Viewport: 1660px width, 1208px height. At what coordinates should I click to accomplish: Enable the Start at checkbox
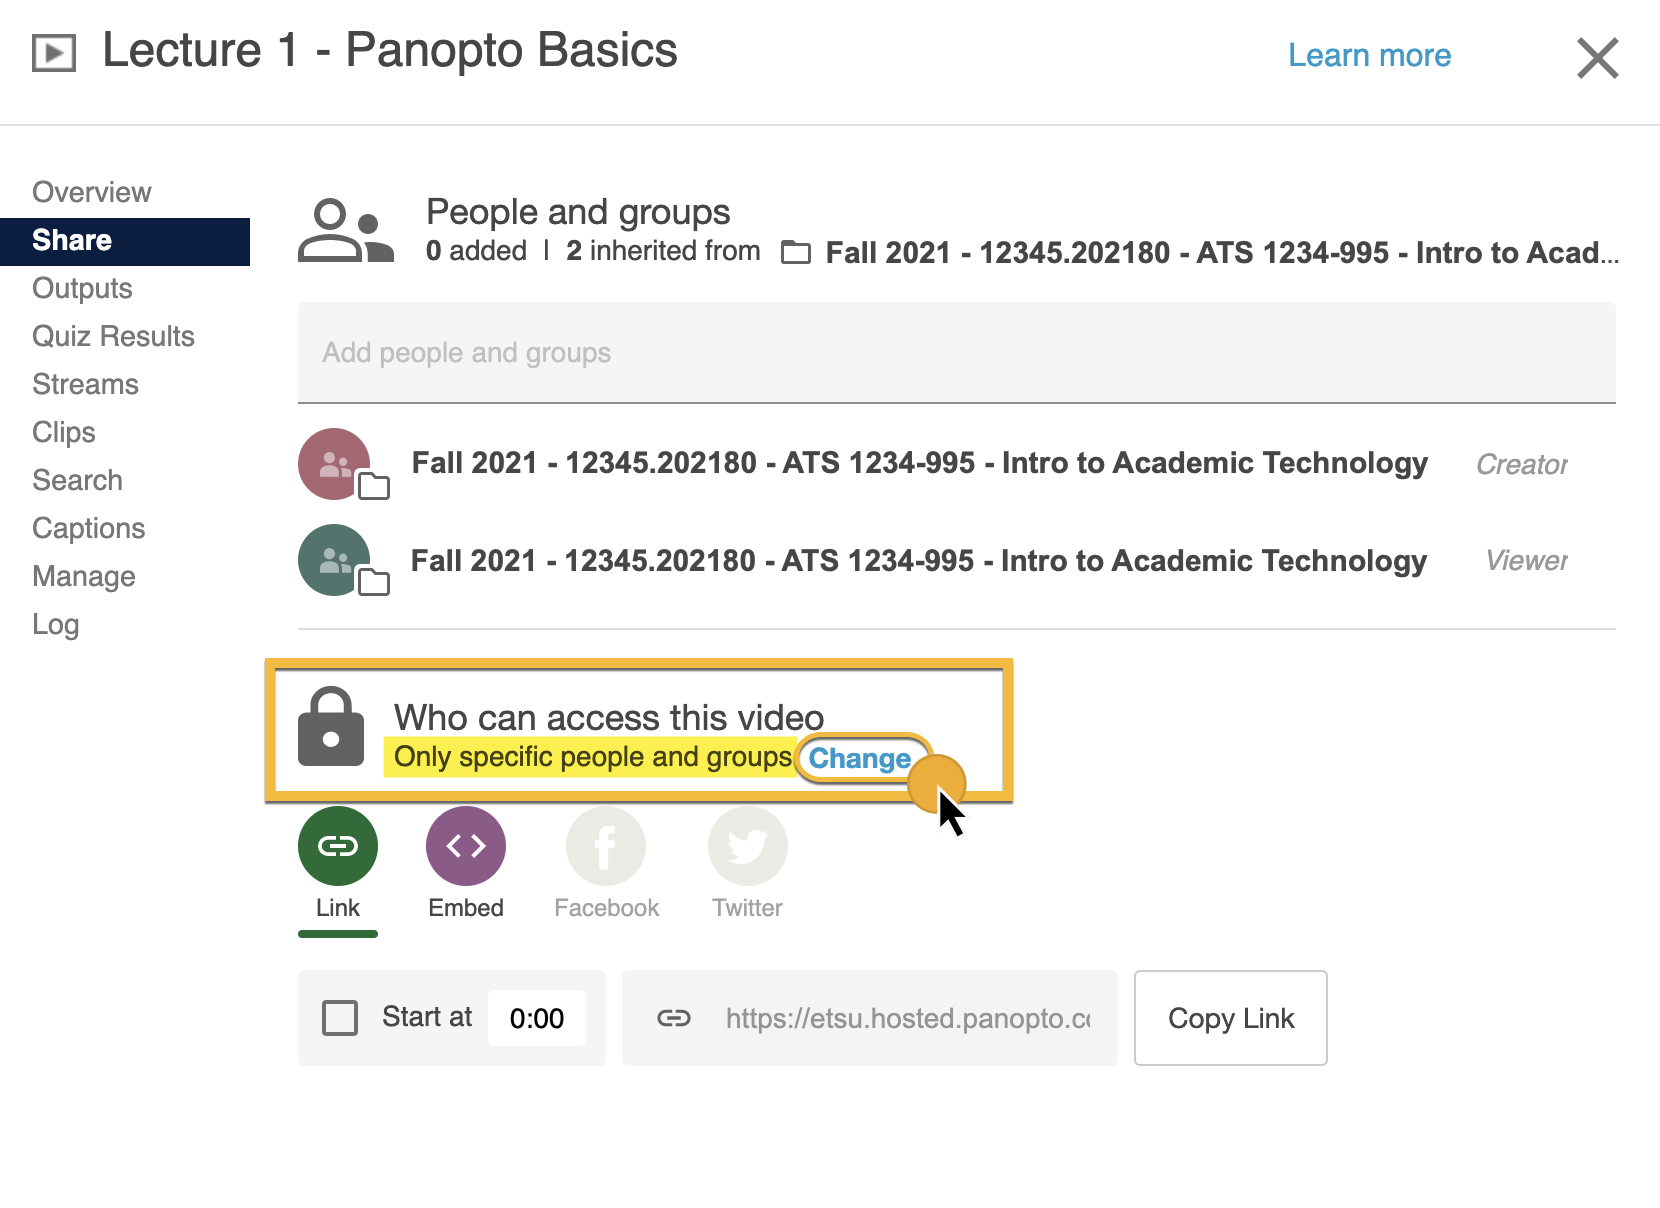tap(340, 1018)
